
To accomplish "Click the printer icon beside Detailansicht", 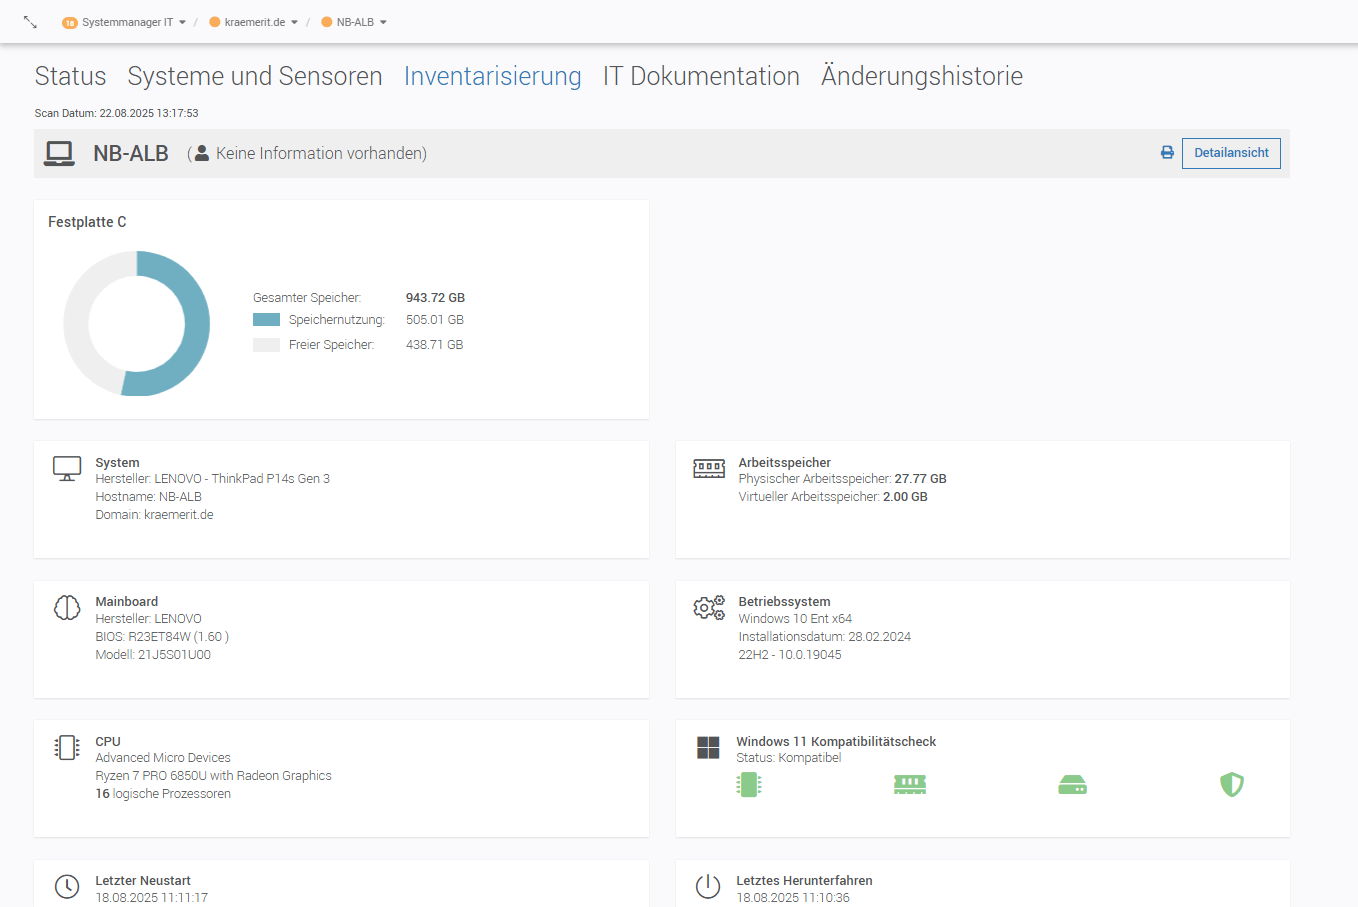I will pos(1166,153).
